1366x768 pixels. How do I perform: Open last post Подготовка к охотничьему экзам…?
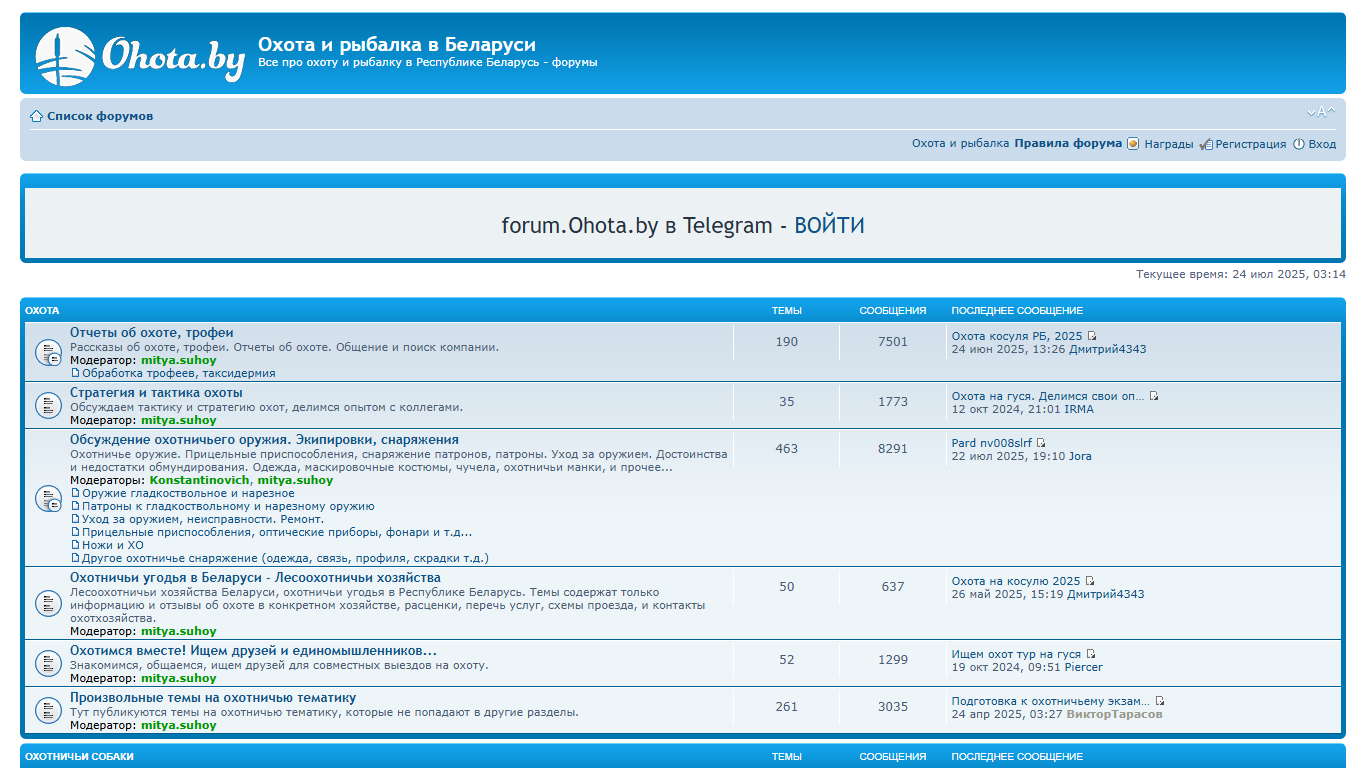click(1051, 701)
